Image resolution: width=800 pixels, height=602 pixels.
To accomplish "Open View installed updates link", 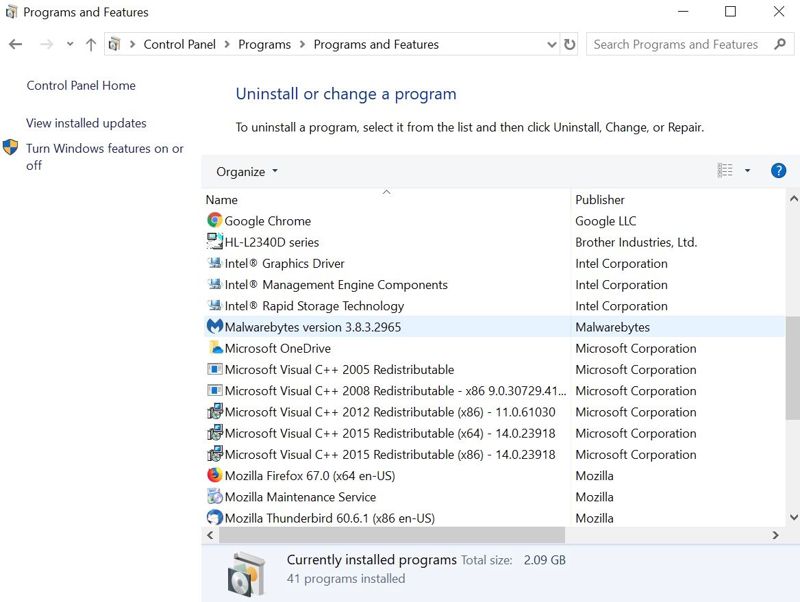I will click(x=86, y=123).
